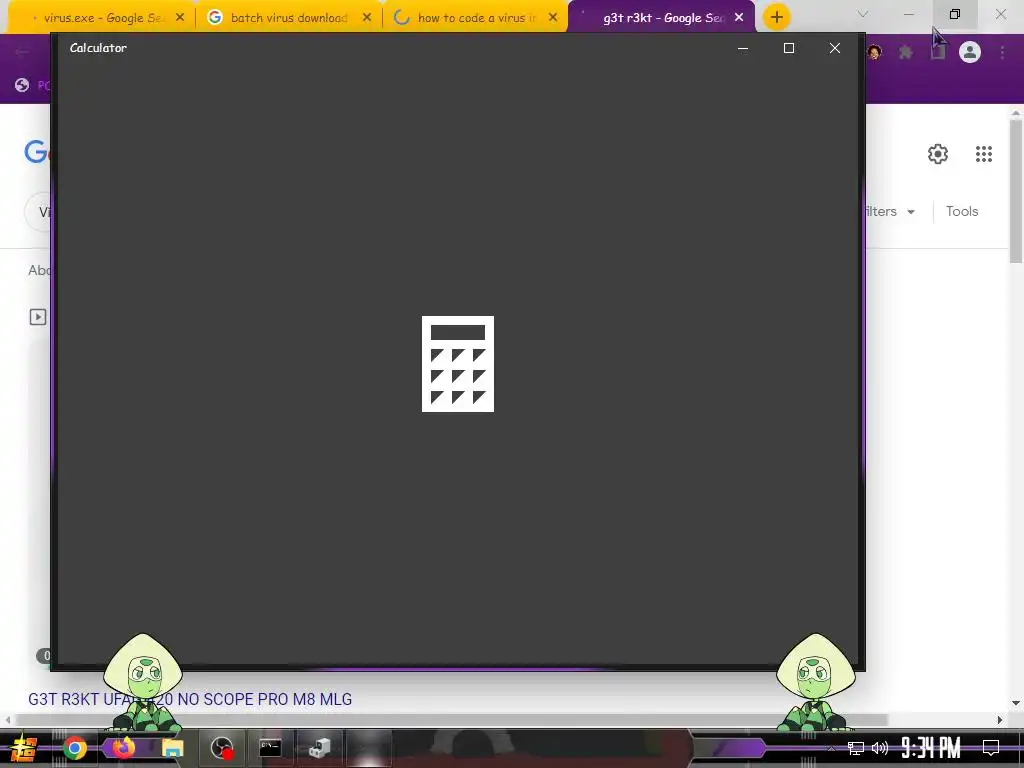Click the Calculator splash icon

(x=458, y=364)
